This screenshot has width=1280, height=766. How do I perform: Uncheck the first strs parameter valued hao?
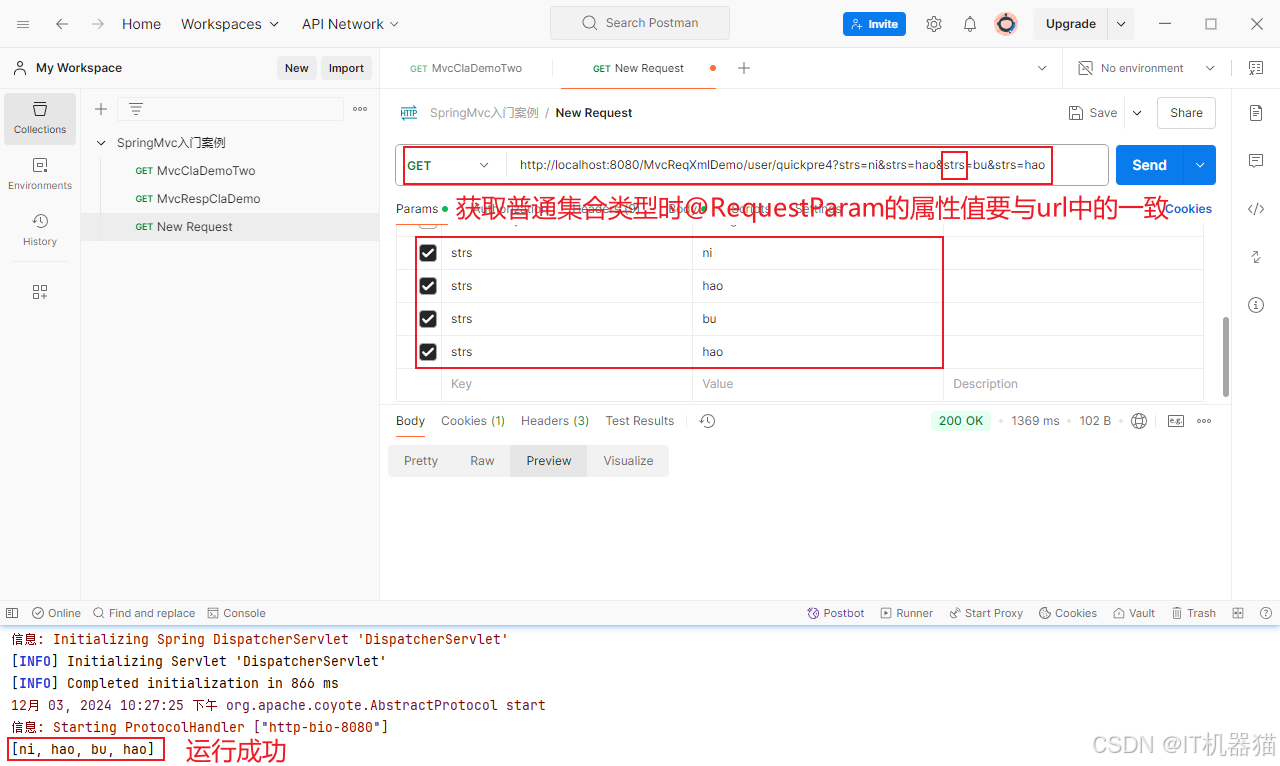tap(428, 286)
